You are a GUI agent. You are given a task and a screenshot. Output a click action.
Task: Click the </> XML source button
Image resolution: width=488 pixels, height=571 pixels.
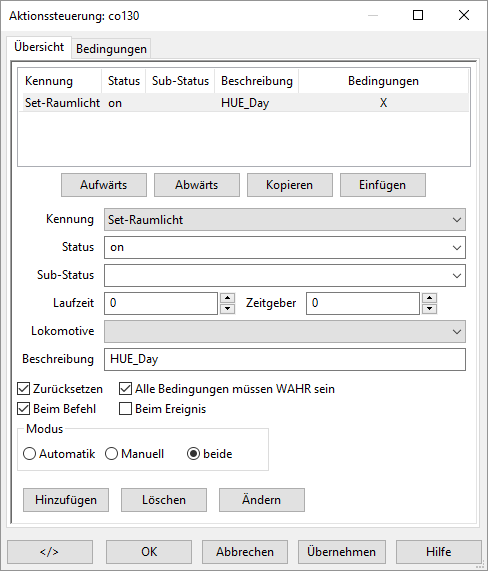click(x=50, y=552)
